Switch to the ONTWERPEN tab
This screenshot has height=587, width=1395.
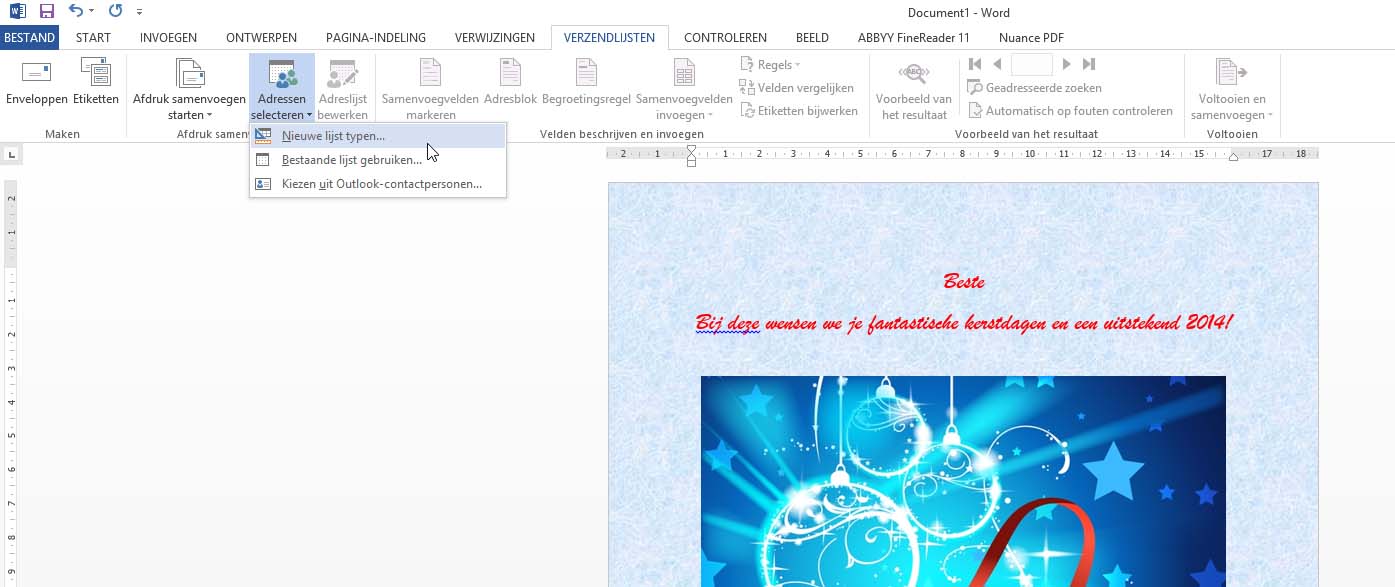tap(261, 38)
